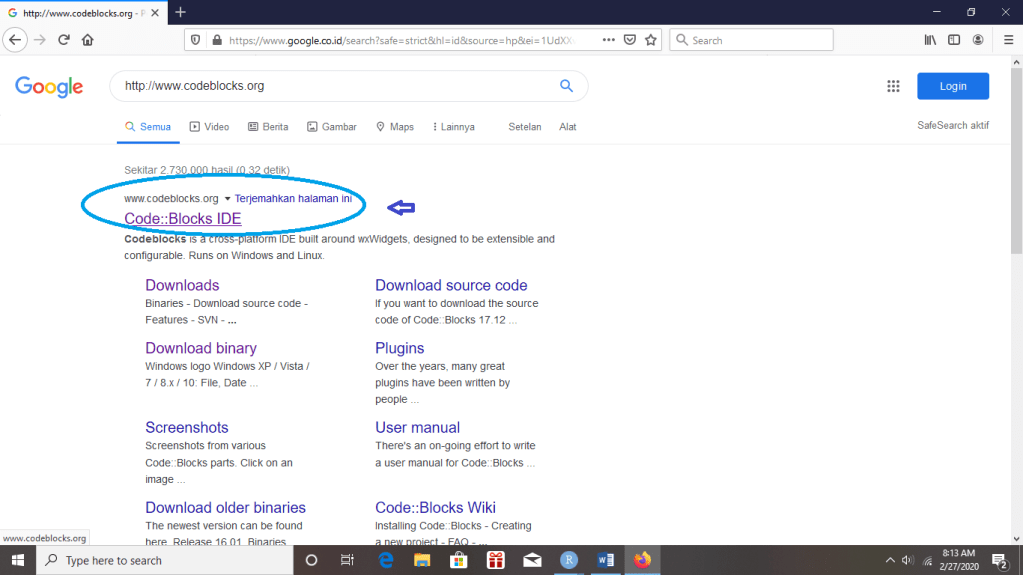Open the page actions three-dot menu
This screenshot has height=575, width=1023.
click(x=609, y=40)
